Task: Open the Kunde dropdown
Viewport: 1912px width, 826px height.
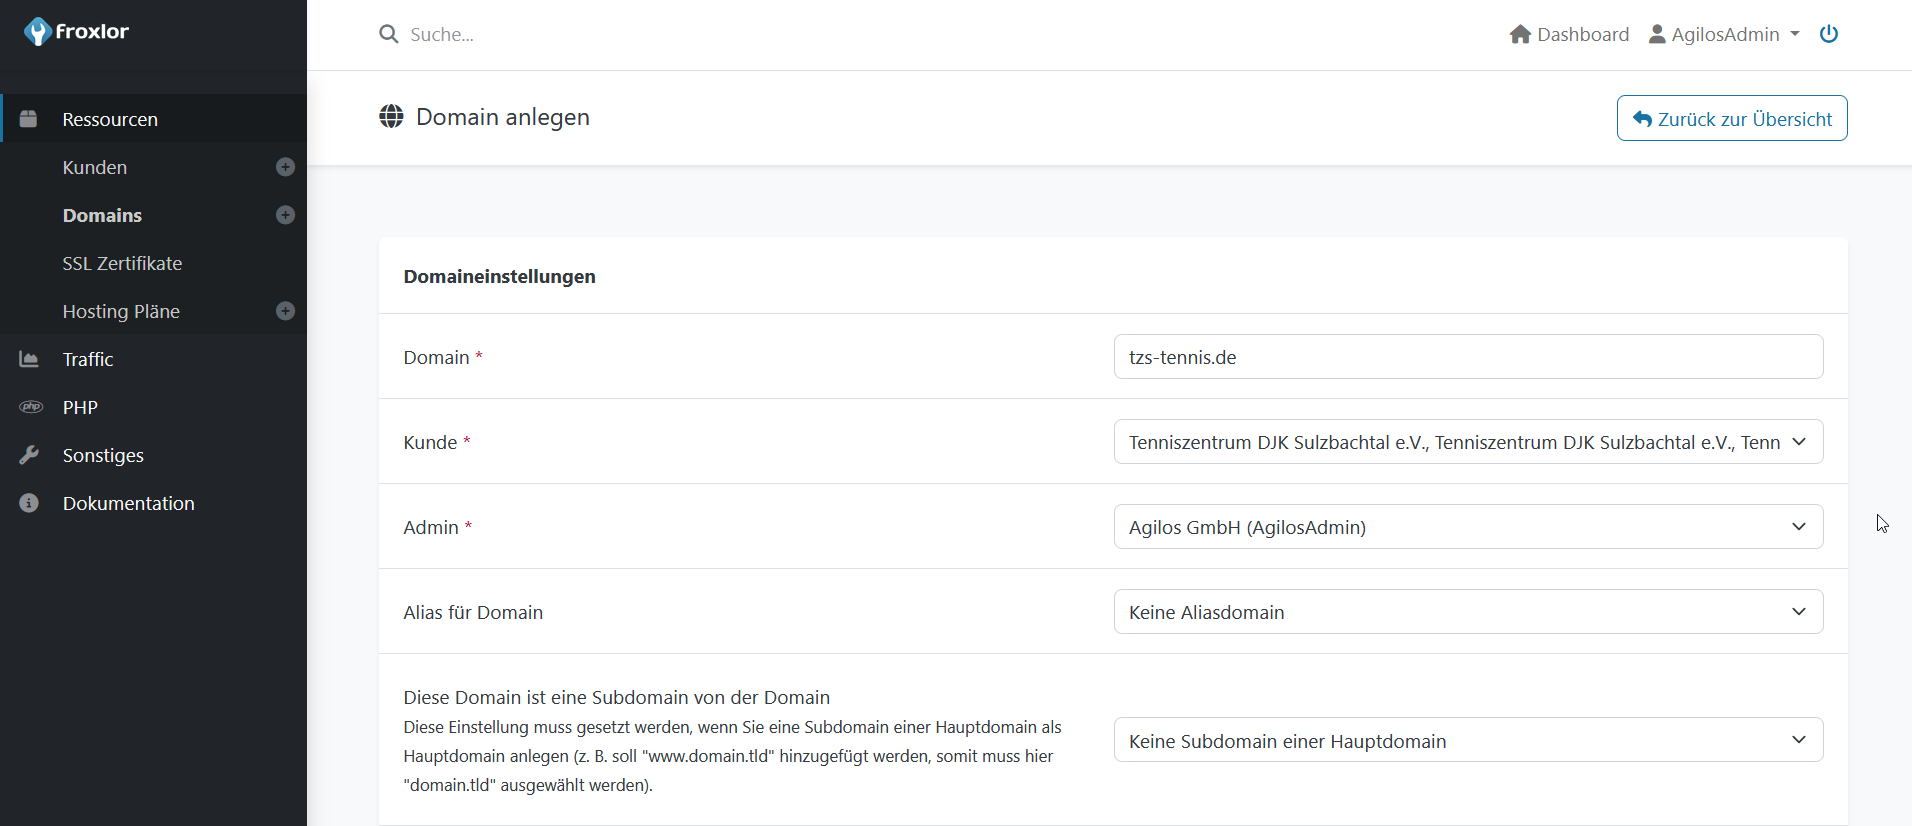Action: point(1468,442)
